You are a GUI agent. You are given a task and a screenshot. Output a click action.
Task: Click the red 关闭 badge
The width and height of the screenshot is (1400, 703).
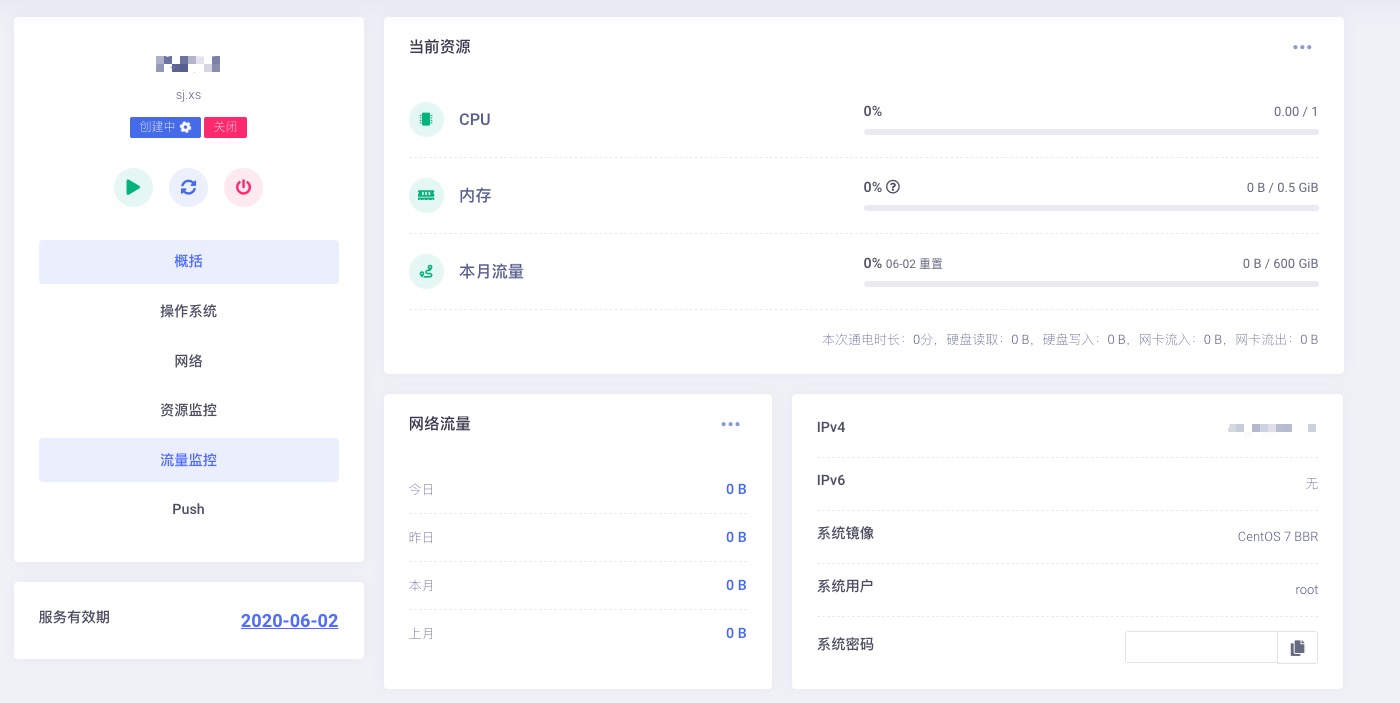(225, 127)
